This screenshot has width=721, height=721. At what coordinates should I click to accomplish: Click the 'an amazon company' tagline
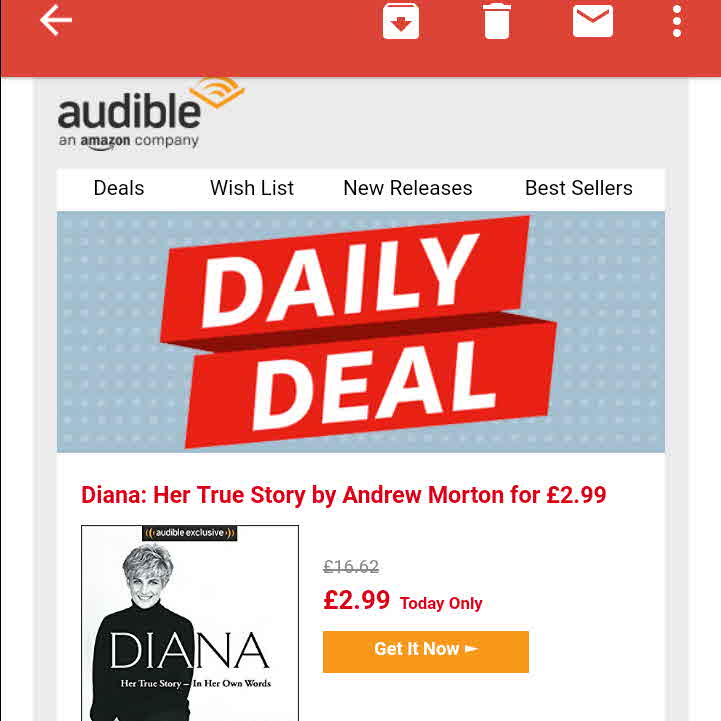[128, 141]
